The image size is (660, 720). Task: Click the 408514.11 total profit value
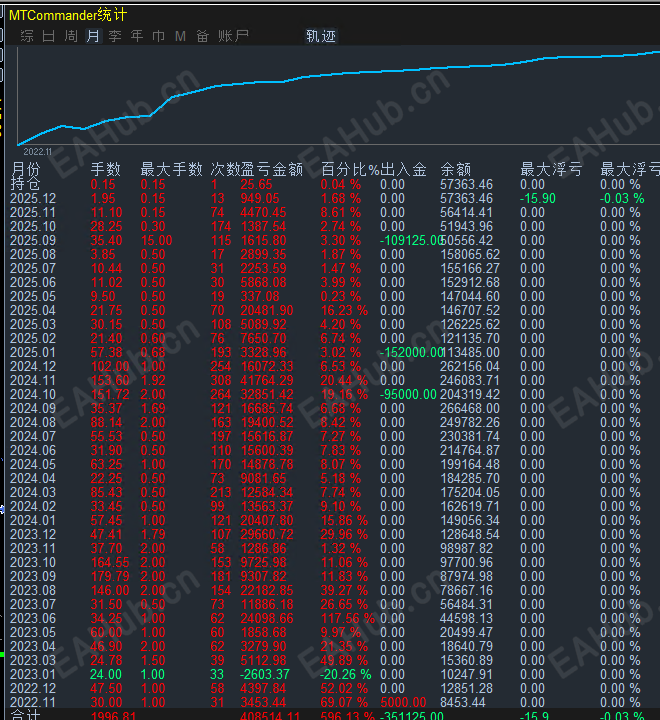tap(270, 715)
